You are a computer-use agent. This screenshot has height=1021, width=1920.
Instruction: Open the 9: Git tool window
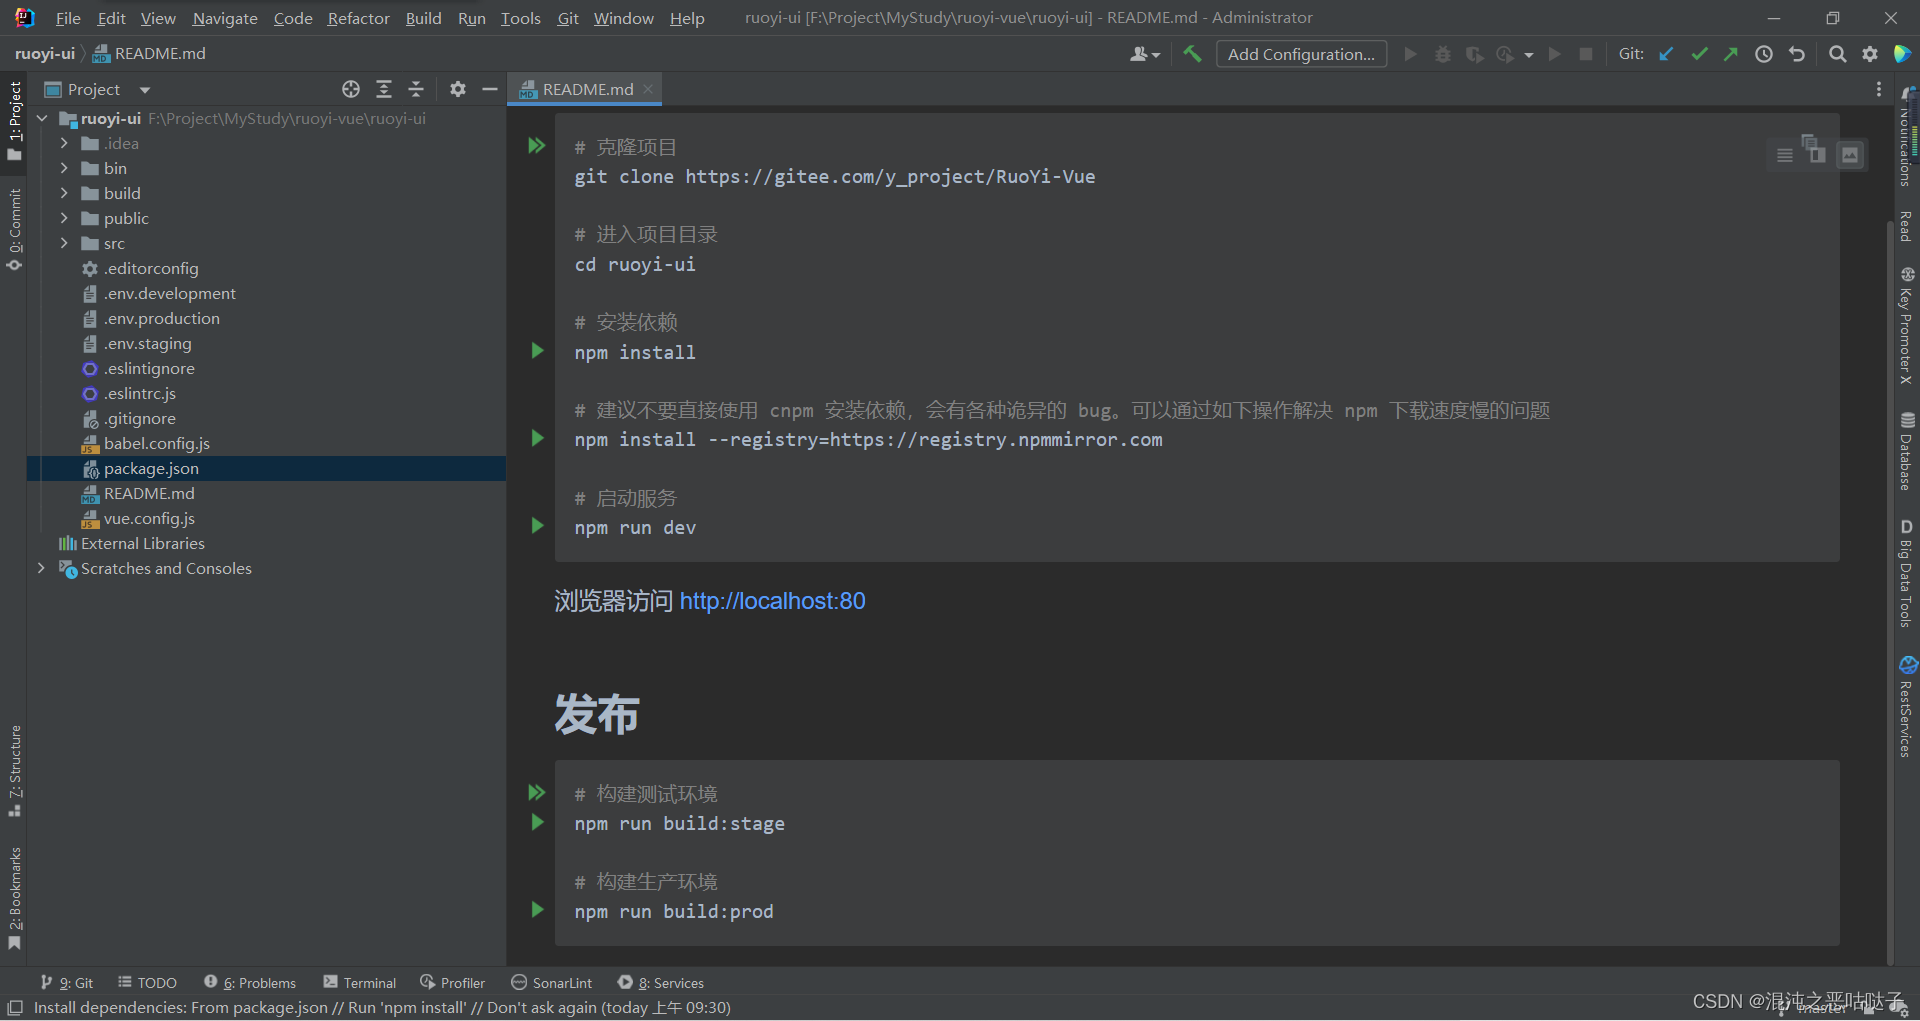point(67,983)
